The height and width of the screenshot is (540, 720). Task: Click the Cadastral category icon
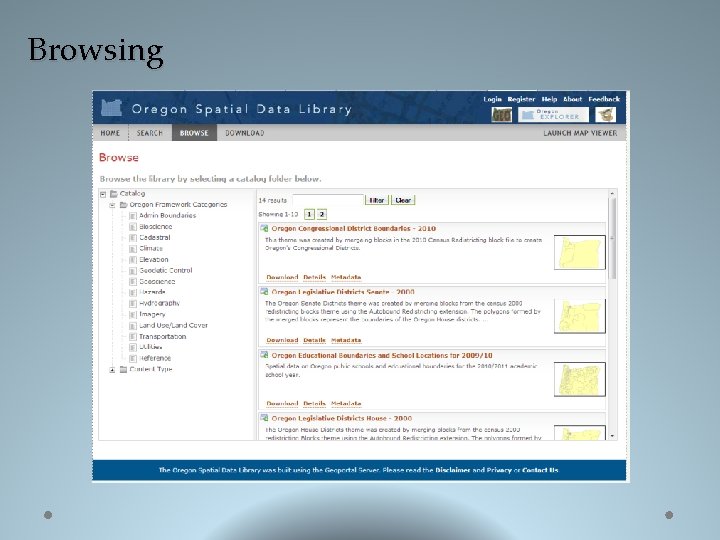pos(133,238)
